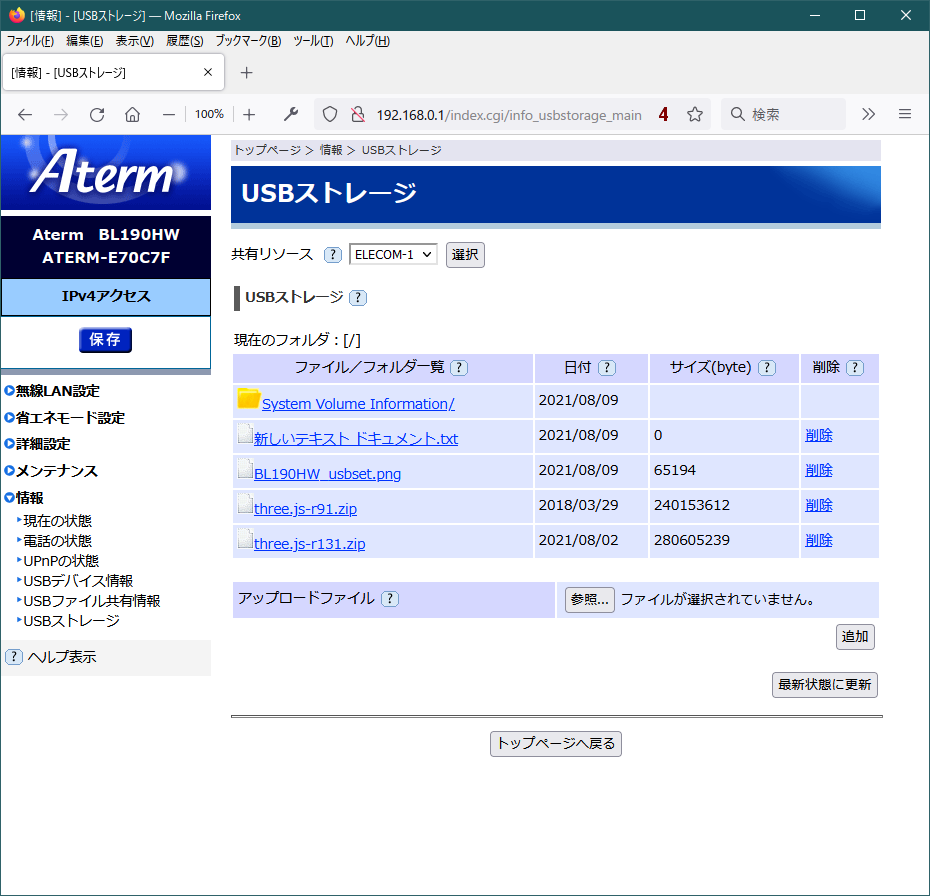The width and height of the screenshot is (930, 896).
Task: Open the 表示(V) menu
Action: (135, 41)
